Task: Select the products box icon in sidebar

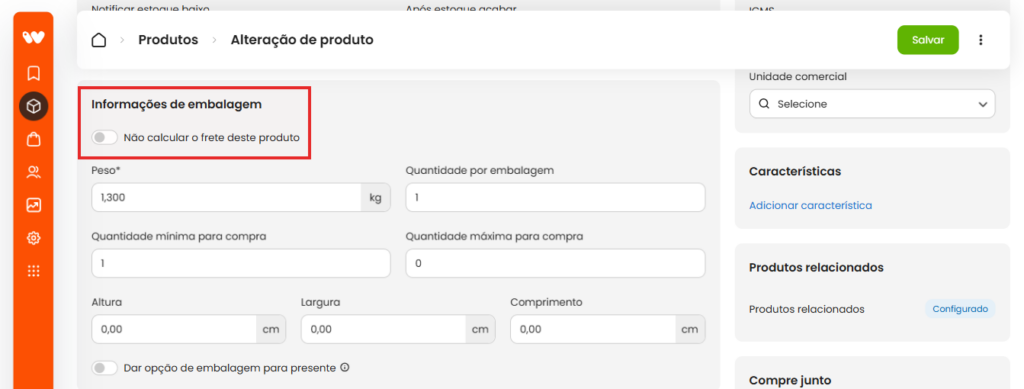Action: [x=33, y=106]
